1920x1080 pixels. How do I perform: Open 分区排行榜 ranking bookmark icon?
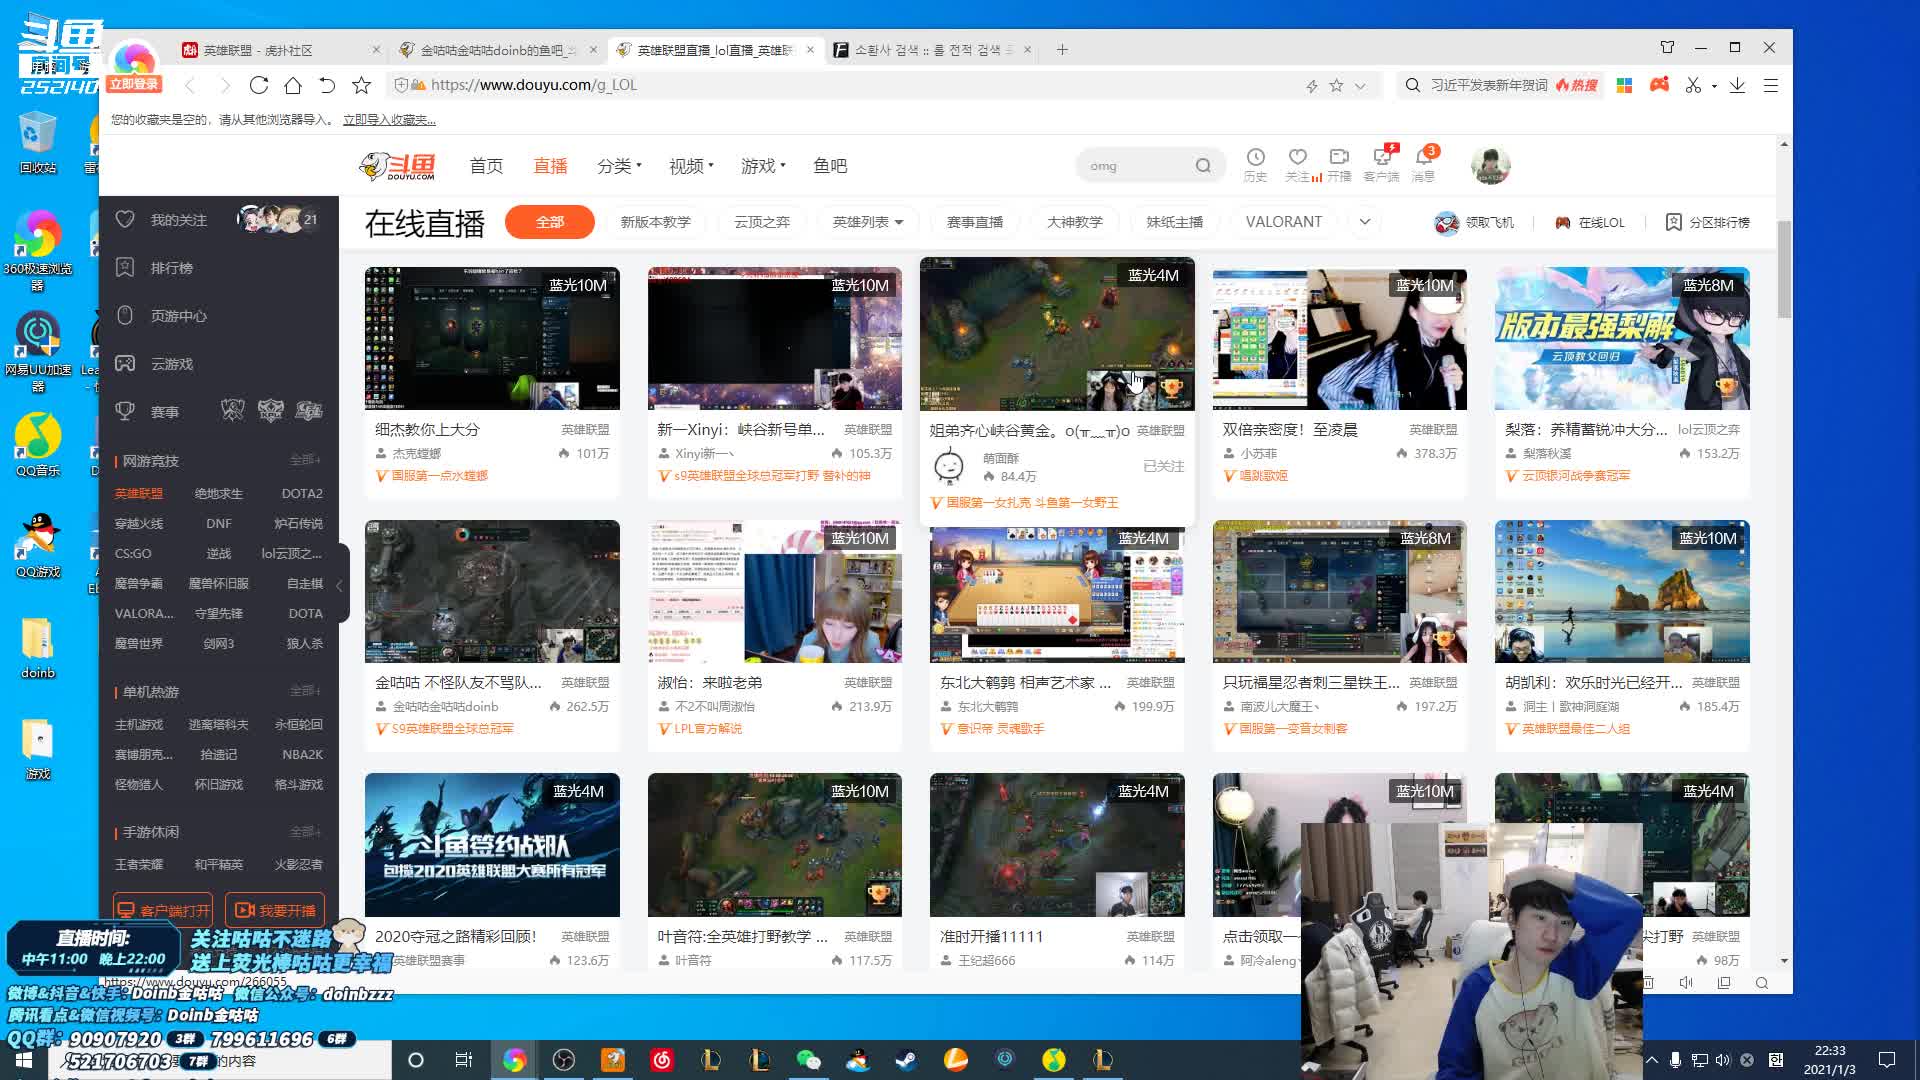point(1674,222)
